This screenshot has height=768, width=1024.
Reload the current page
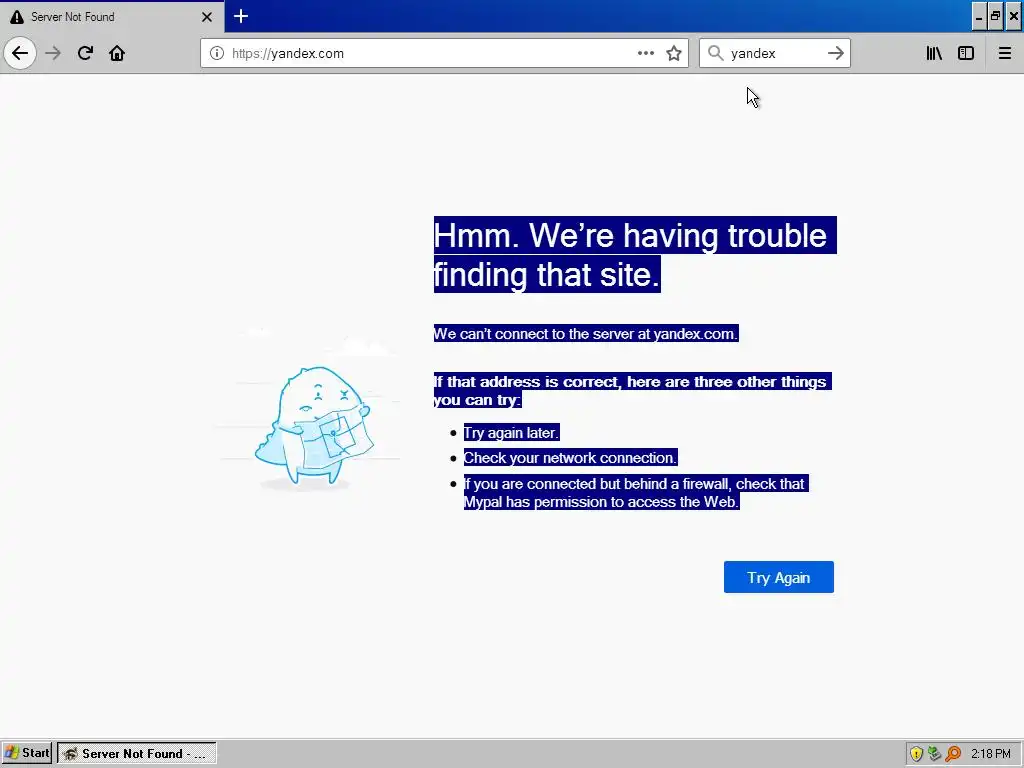coord(85,53)
